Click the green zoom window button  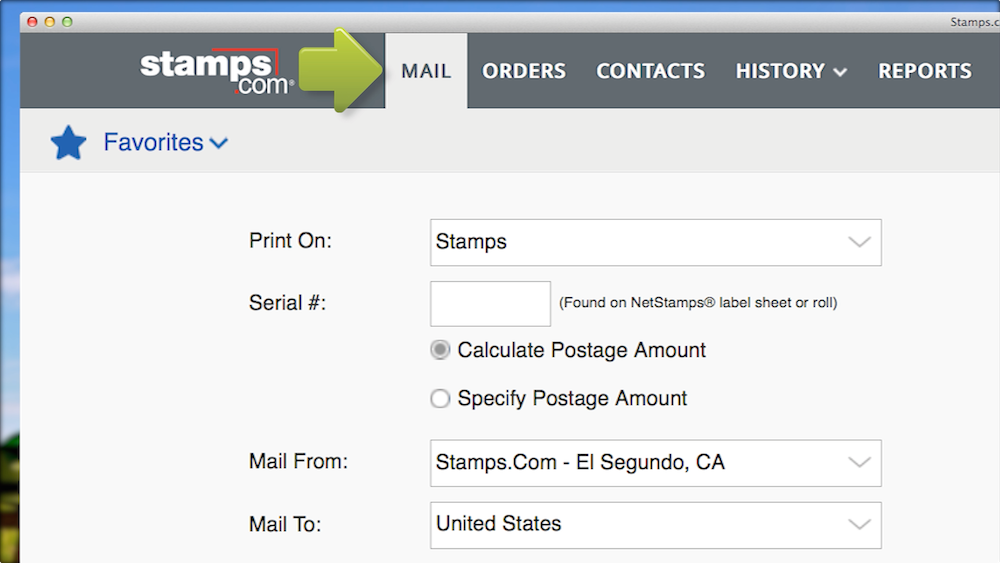[x=66, y=21]
